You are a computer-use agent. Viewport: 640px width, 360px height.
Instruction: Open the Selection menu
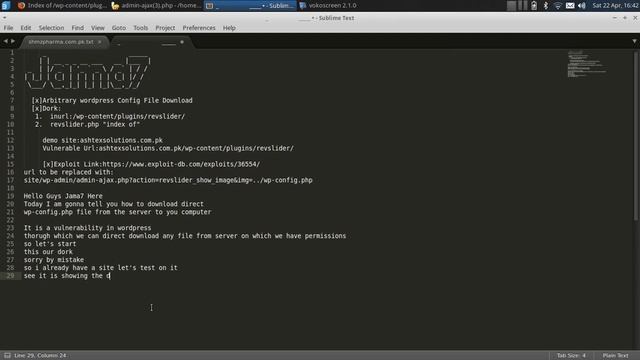(51, 28)
